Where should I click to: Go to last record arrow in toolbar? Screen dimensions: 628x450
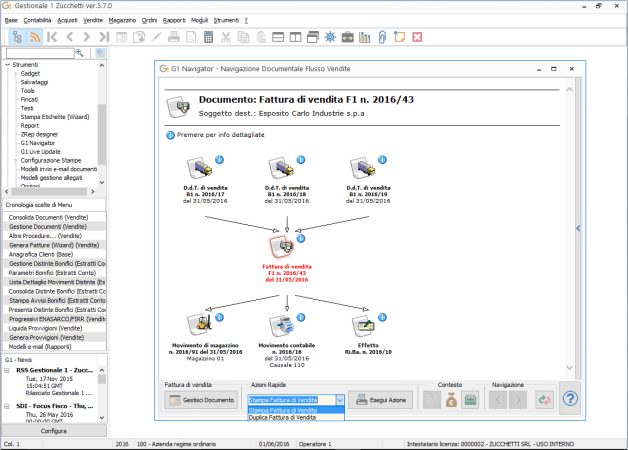tap(104, 37)
